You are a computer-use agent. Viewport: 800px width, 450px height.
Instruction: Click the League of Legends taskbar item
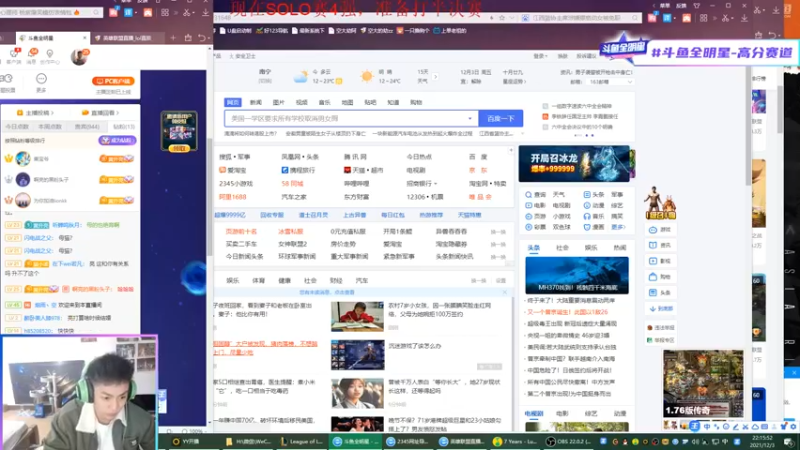point(302,441)
